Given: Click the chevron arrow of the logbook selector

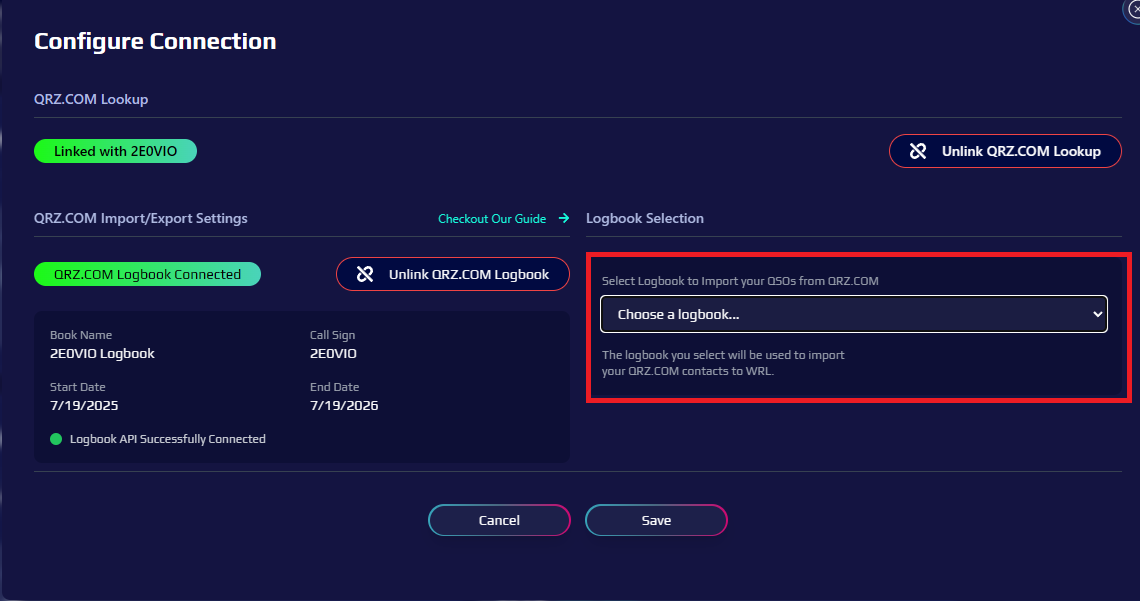Looking at the screenshot, I should coord(1097,314).
